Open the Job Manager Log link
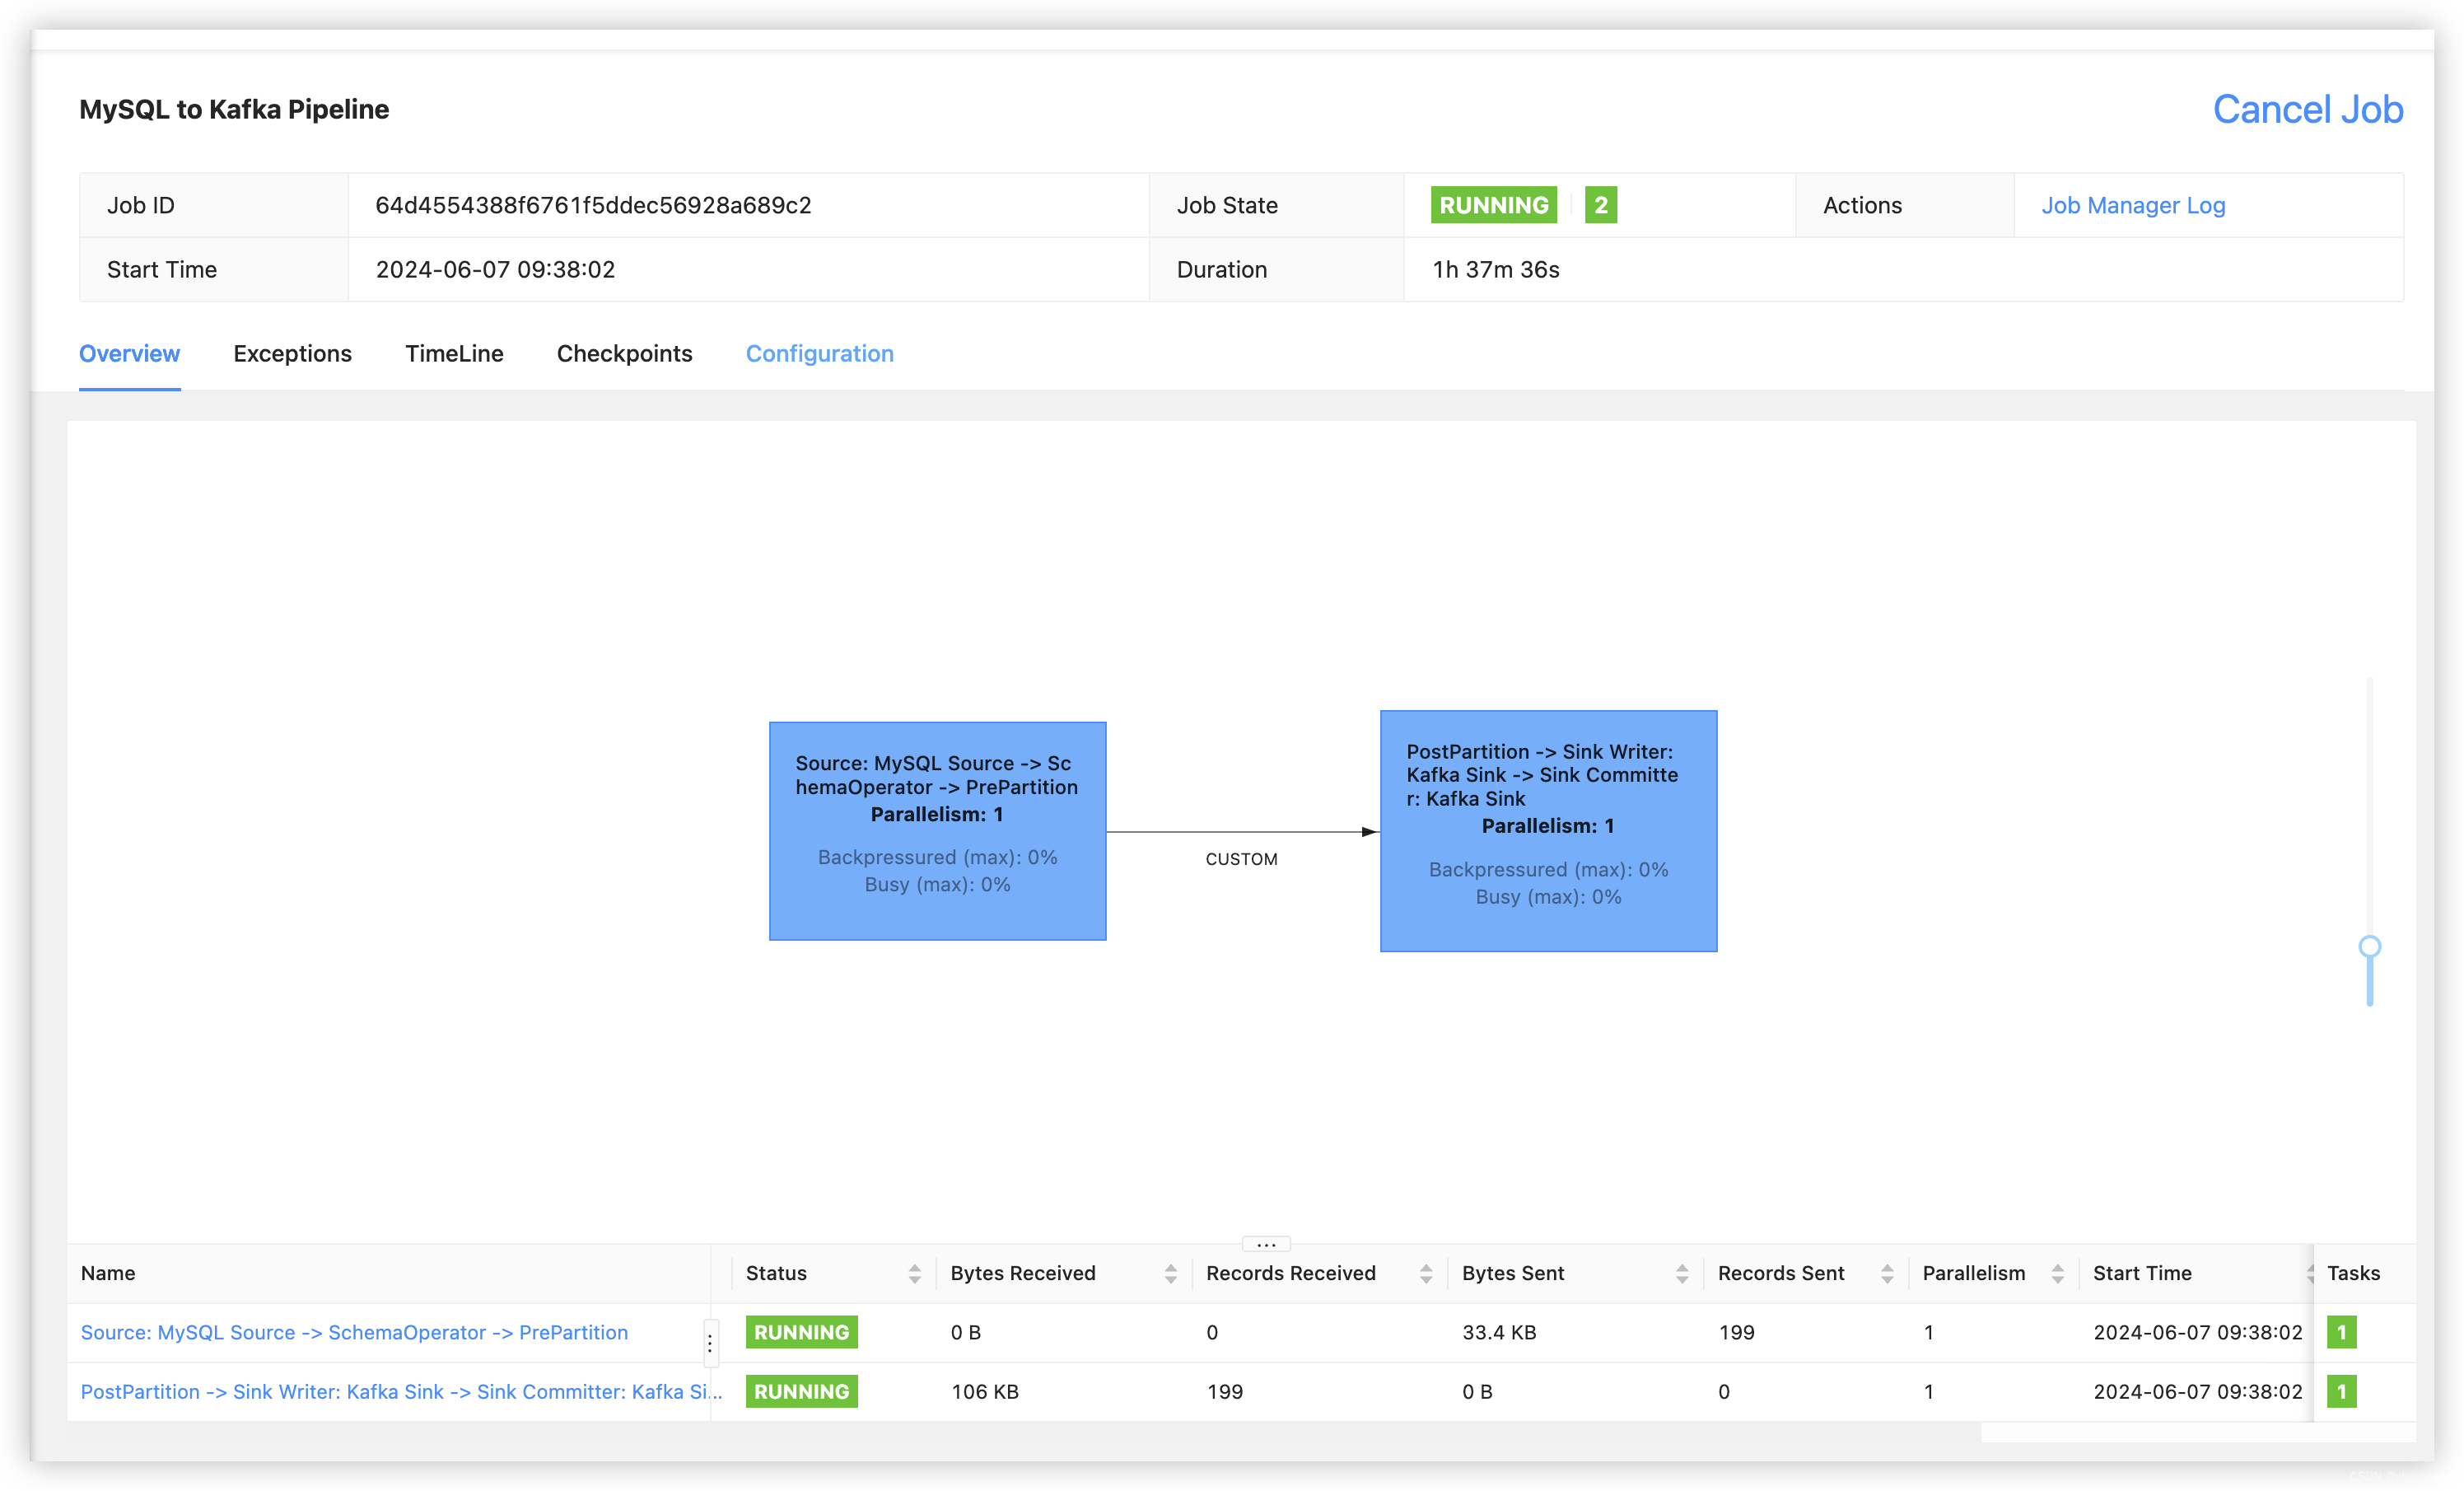This screenshot has height=1491, width=2464. tap(2132, 205)
